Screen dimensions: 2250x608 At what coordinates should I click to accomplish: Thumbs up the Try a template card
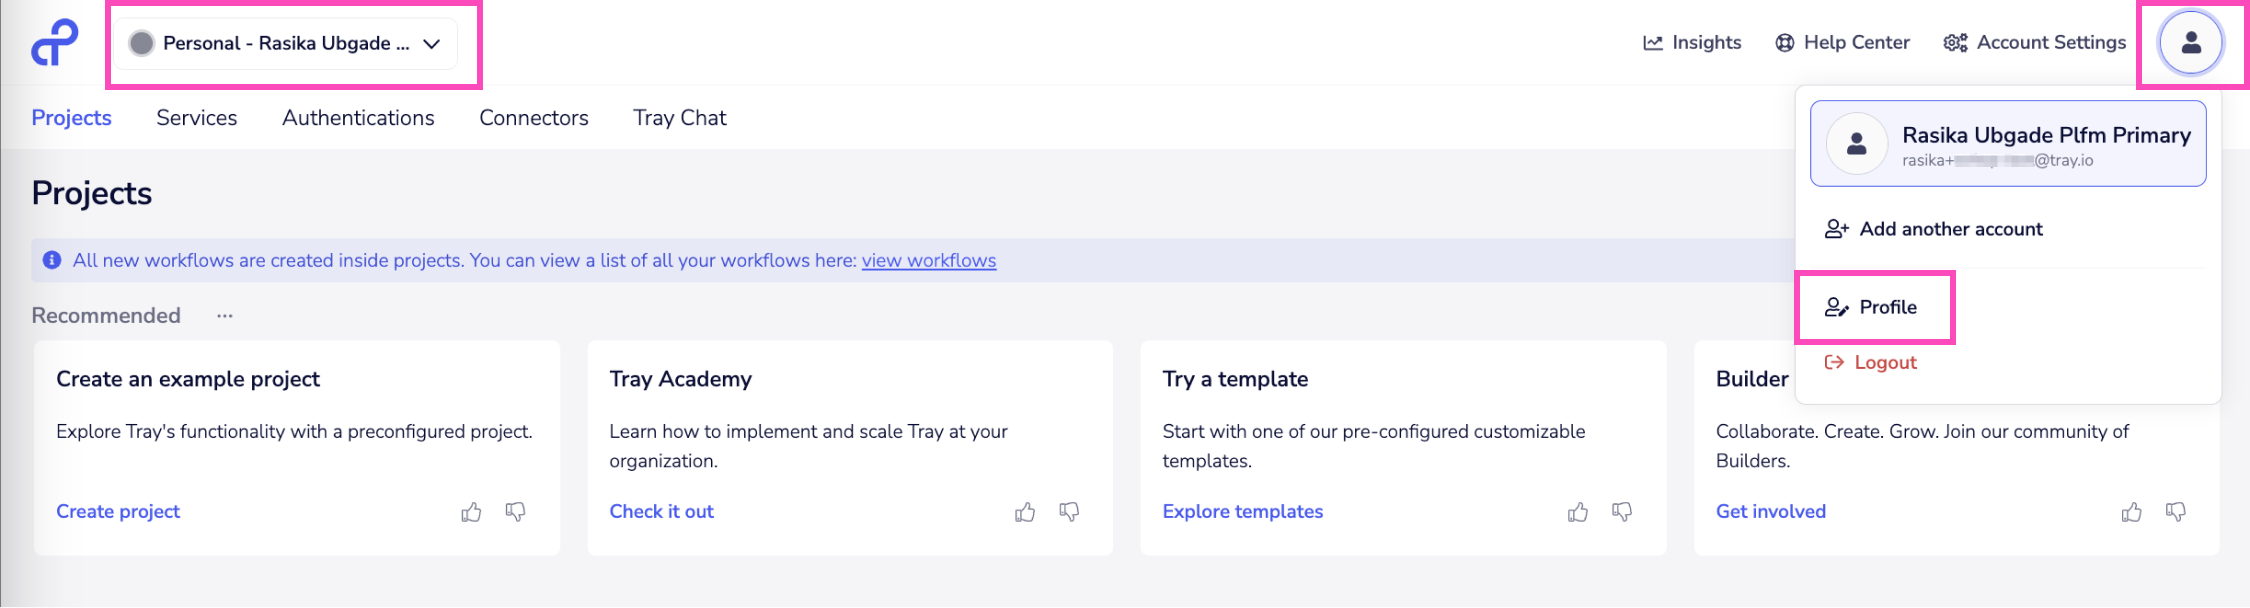point(1578,512)
